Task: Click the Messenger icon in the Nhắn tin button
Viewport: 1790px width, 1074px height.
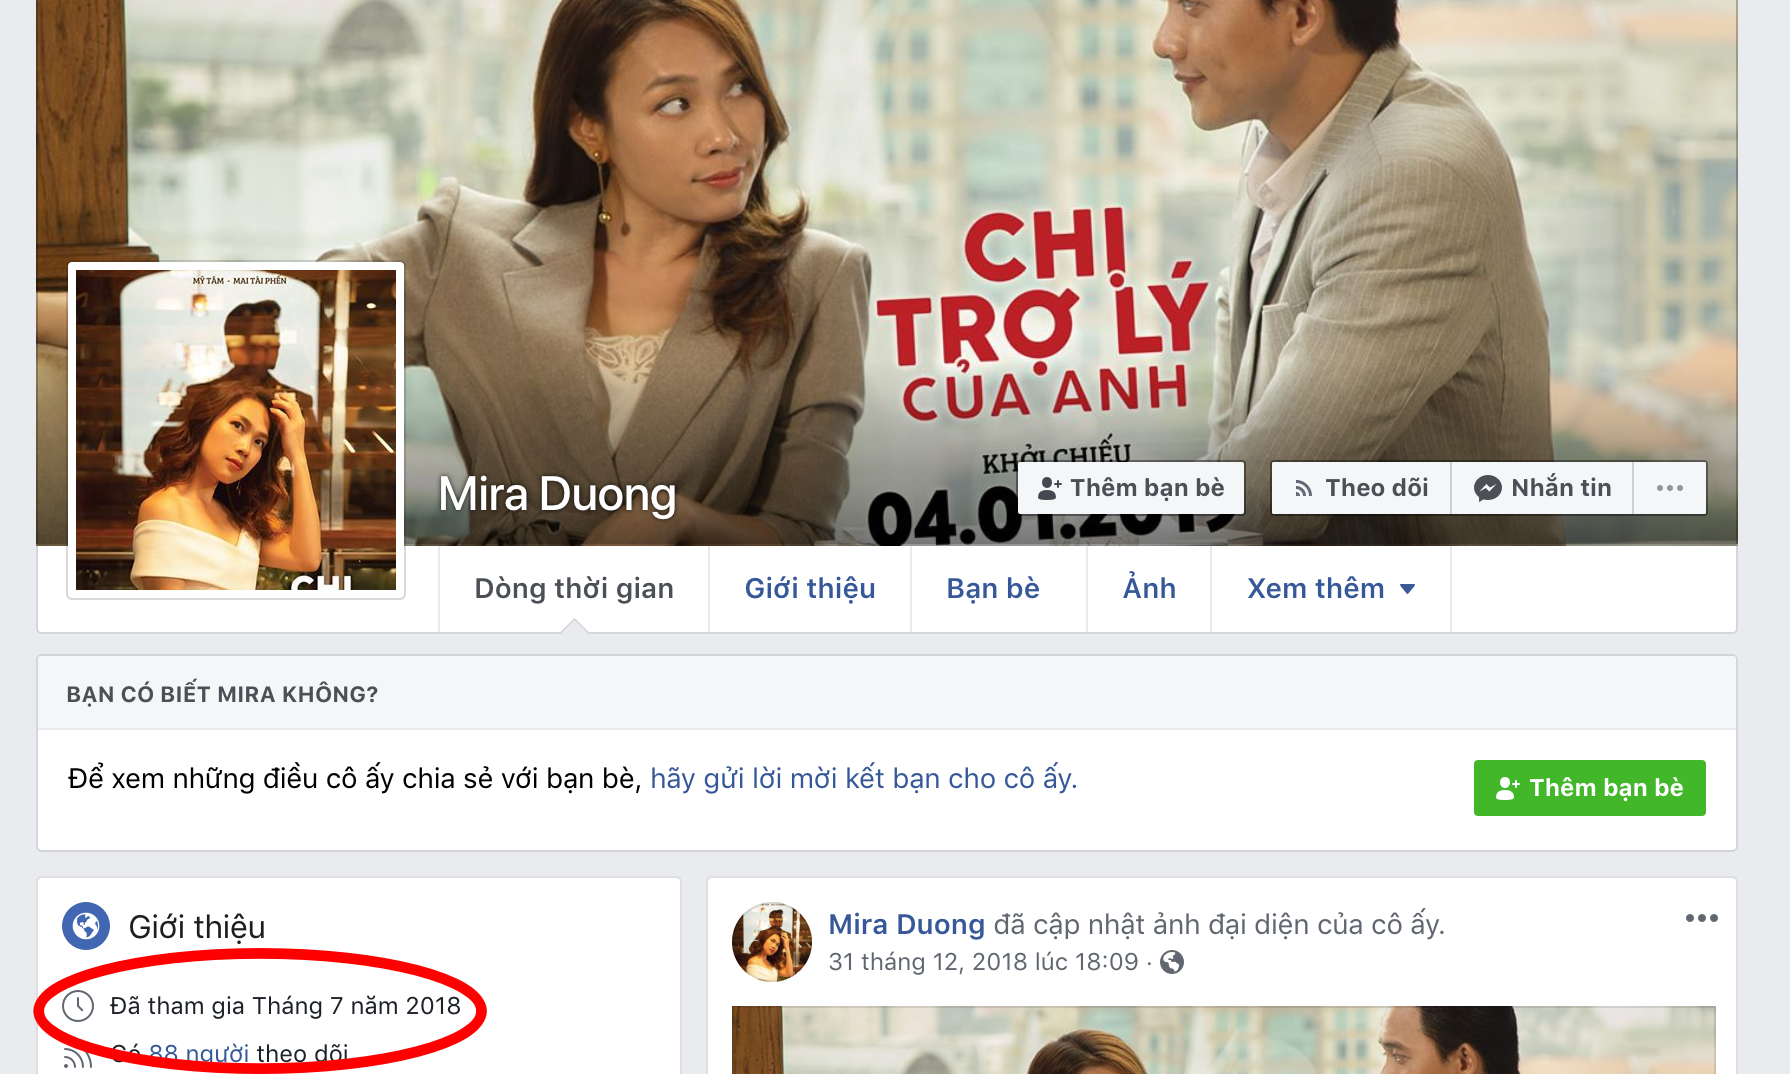Action: (1487, 488)
